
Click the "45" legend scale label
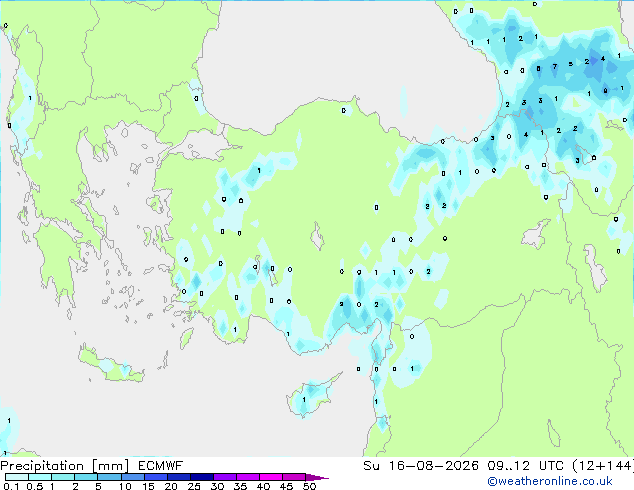pos(286,486)
